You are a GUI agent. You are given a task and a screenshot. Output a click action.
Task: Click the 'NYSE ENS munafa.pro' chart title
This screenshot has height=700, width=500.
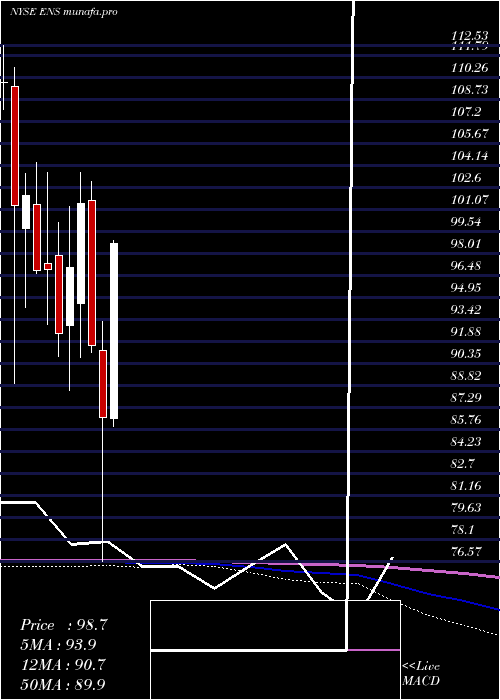coord(64,12)
